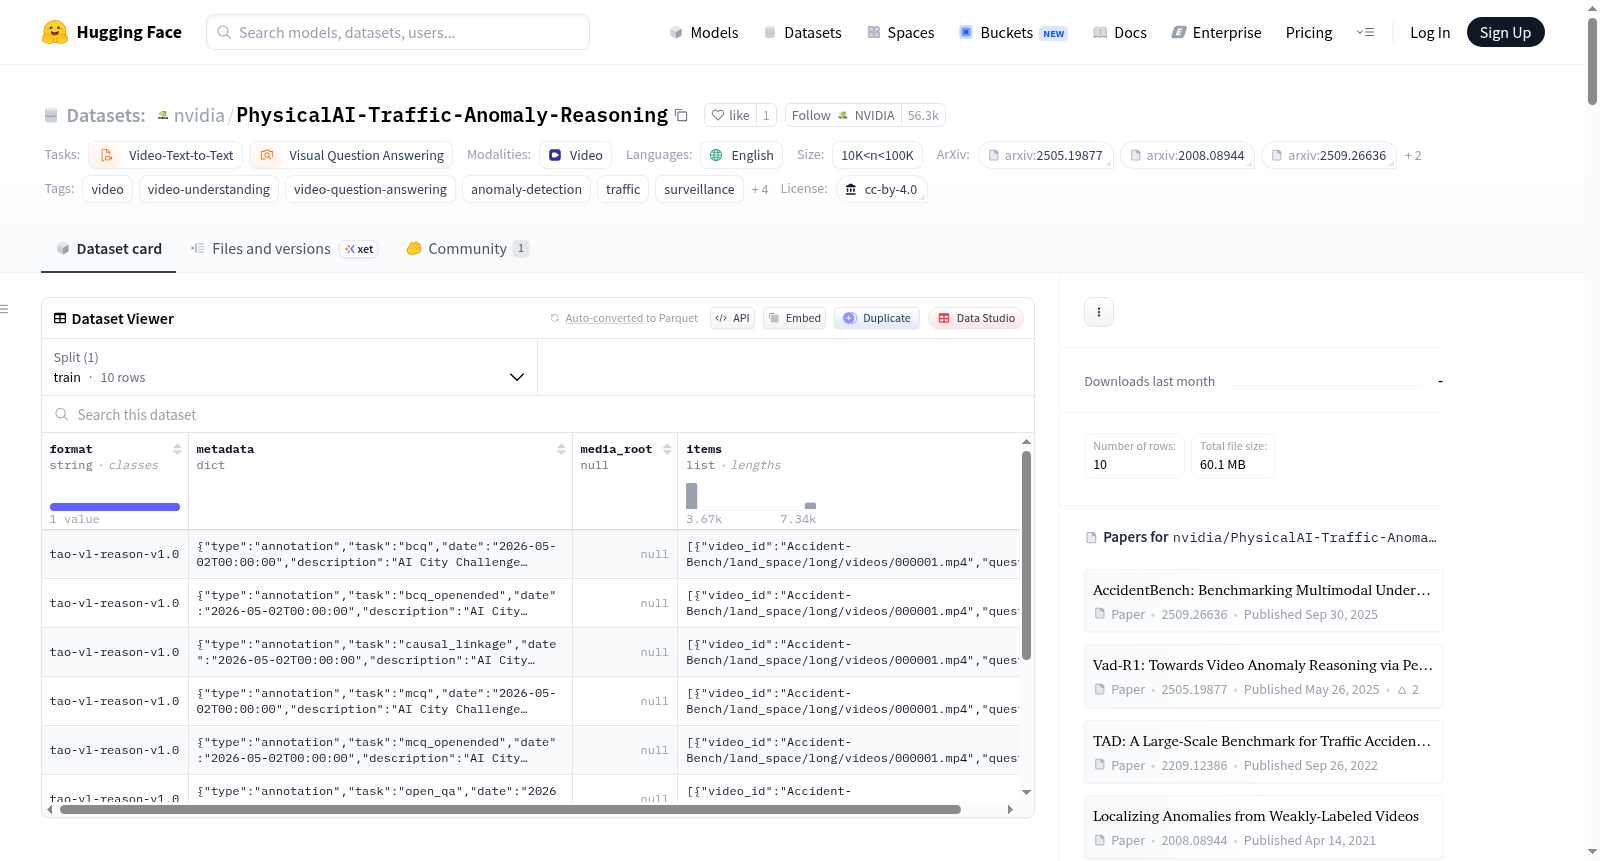The height and width of the screenshot is (861, 1600).
Task: Click the page vertical scrollbar
Action: click(x=1592, y=60)
